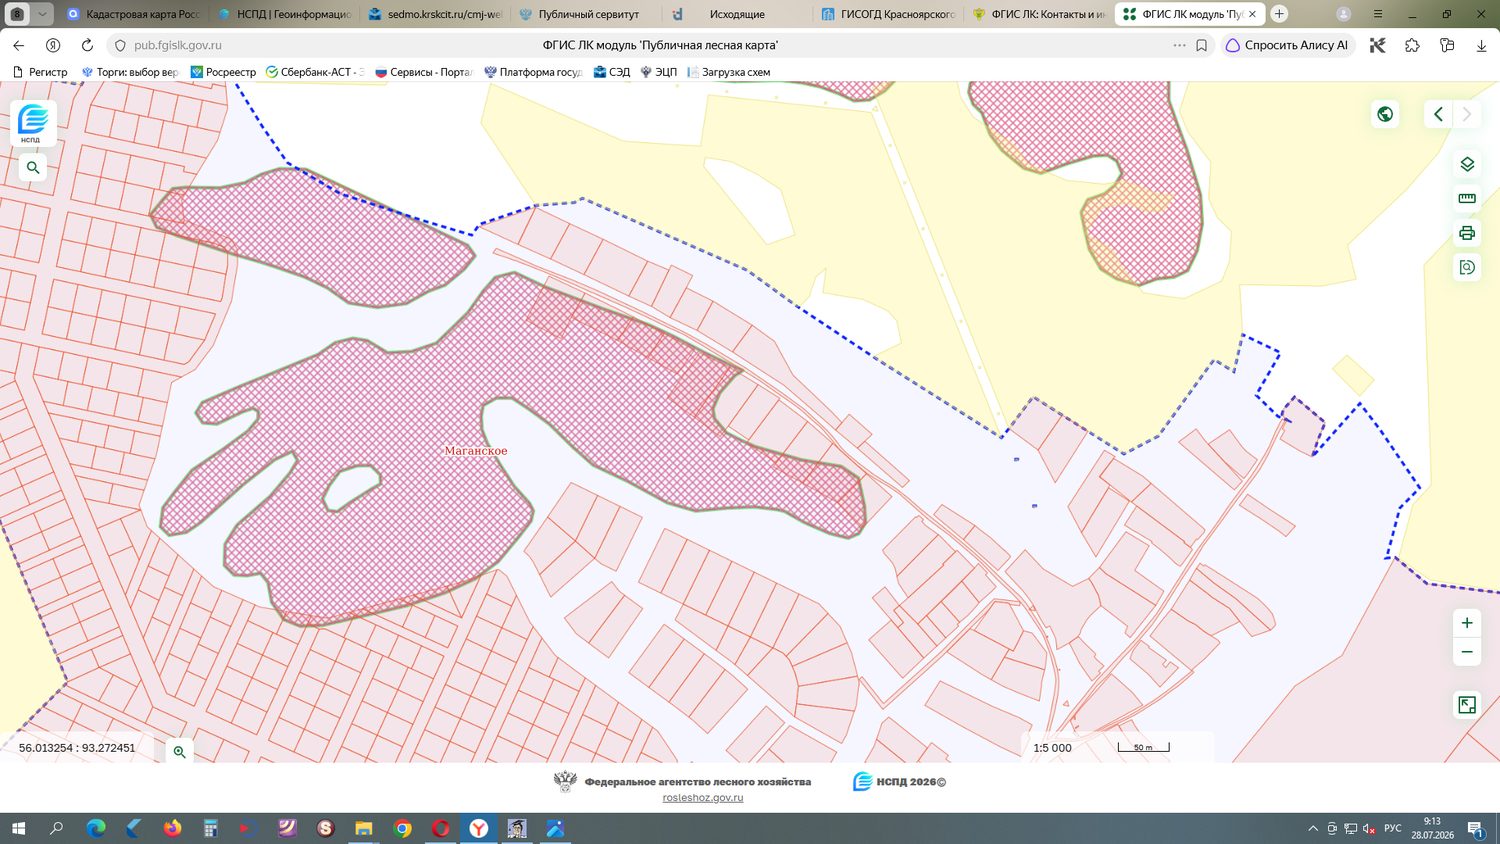Click the НСПД logo button

[x=33, y=123]
